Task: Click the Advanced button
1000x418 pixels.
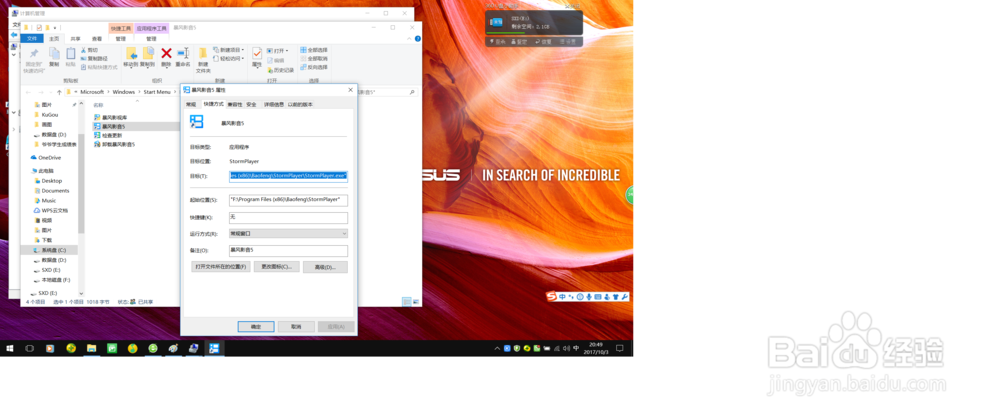Action: pos(325,267)
